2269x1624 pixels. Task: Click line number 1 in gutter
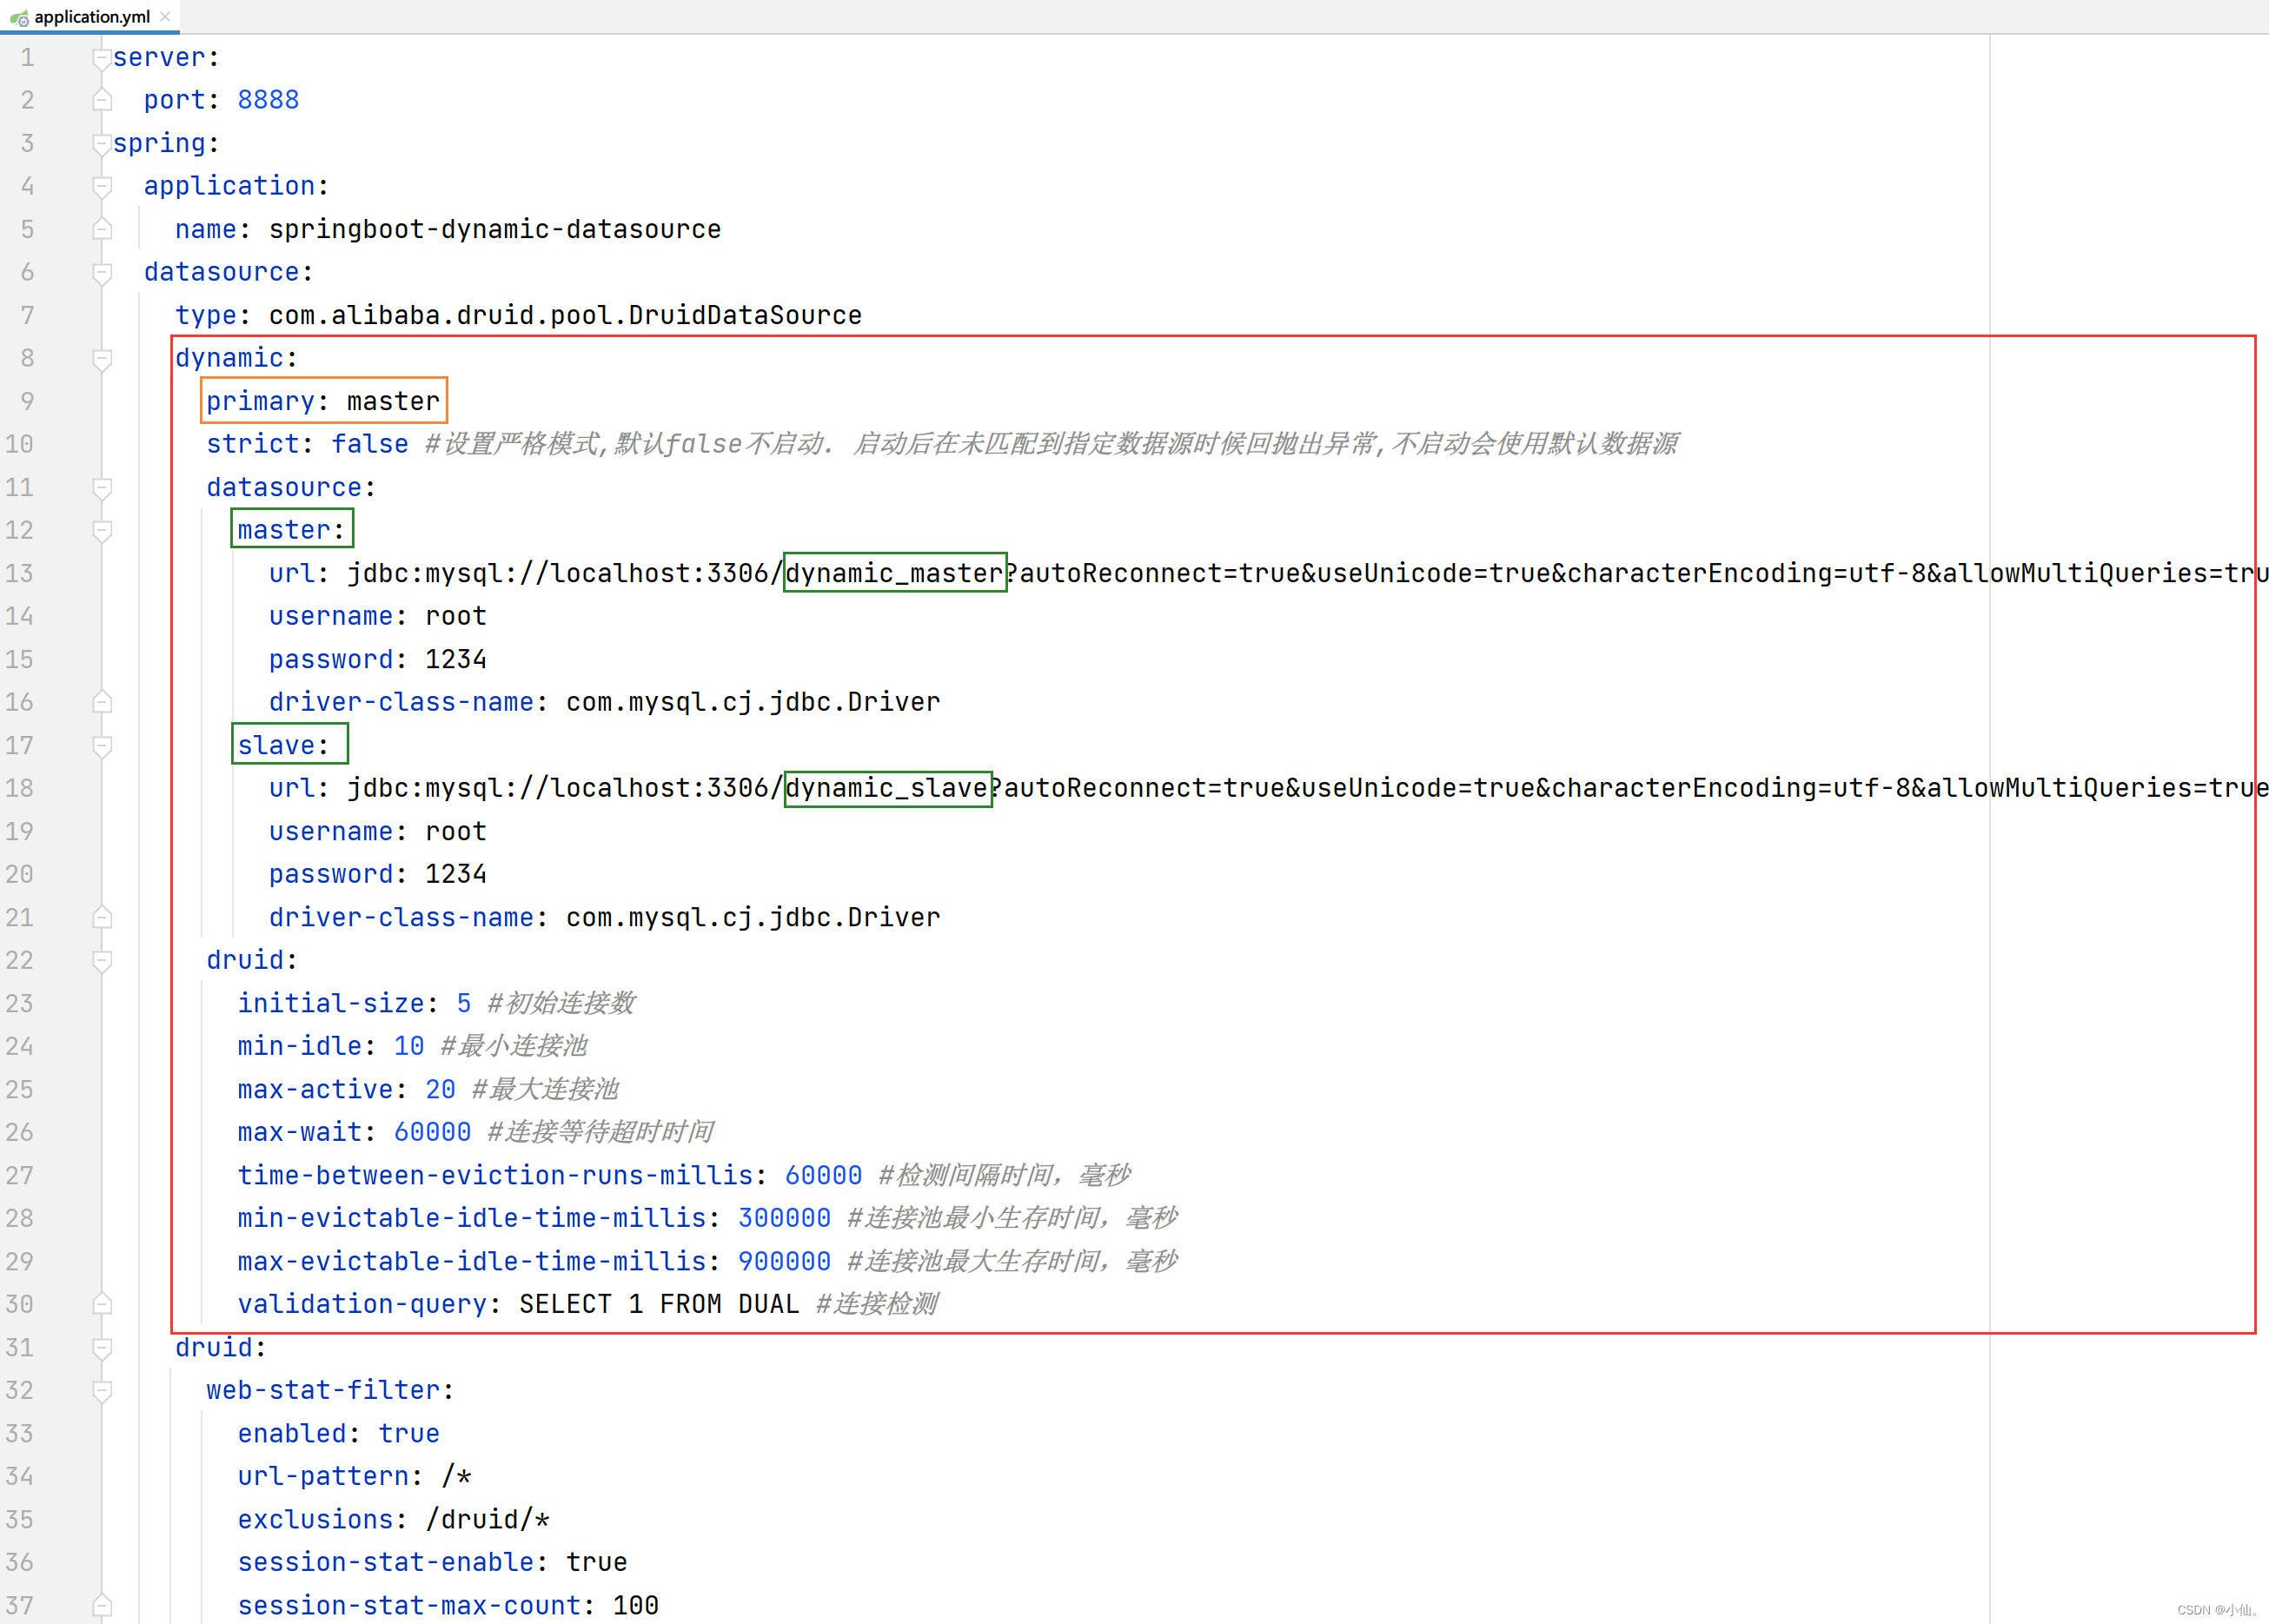click(27, 58)
